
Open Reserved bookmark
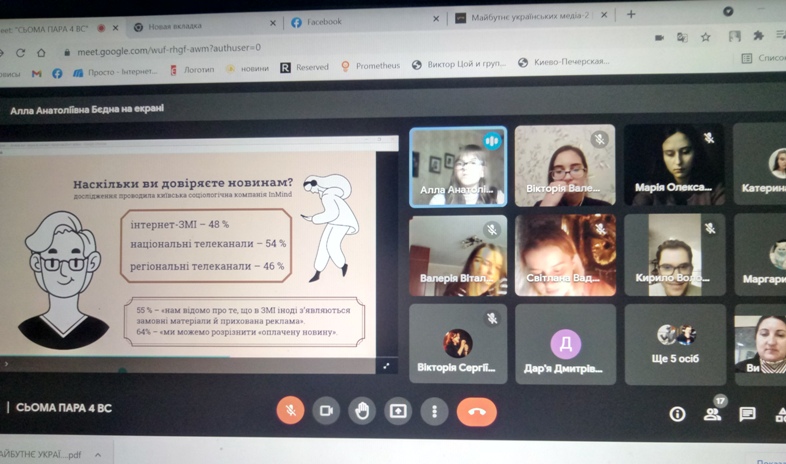(304, 67)
